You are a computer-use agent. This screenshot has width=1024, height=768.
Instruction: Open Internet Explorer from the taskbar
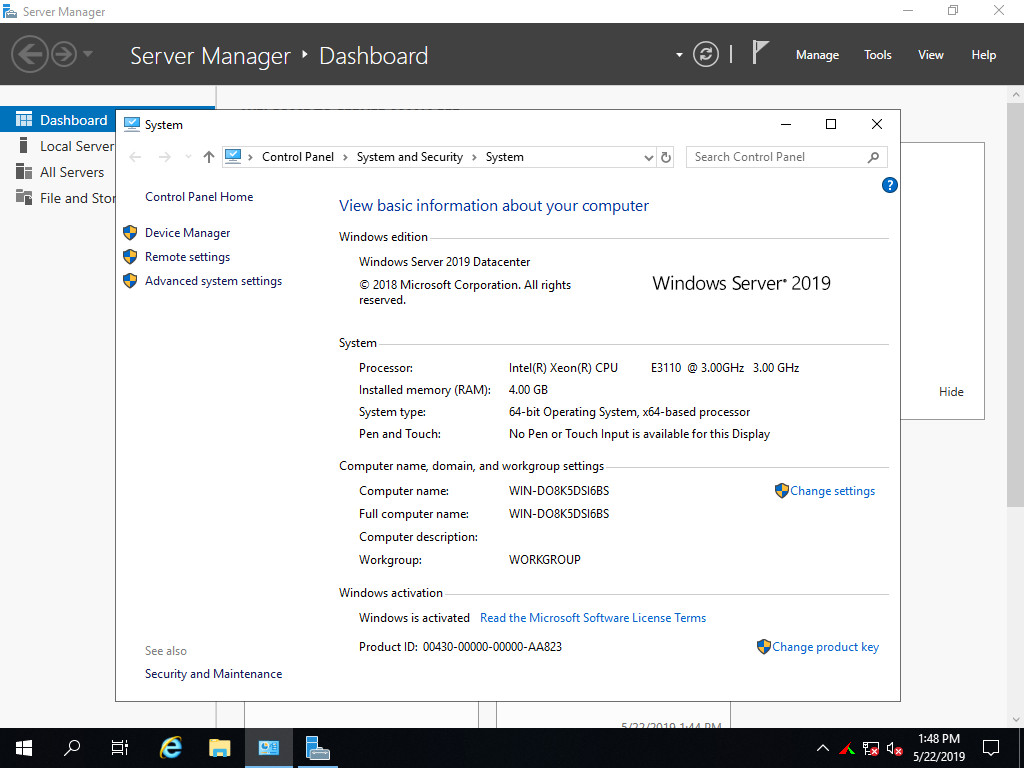tap(171, 748)
